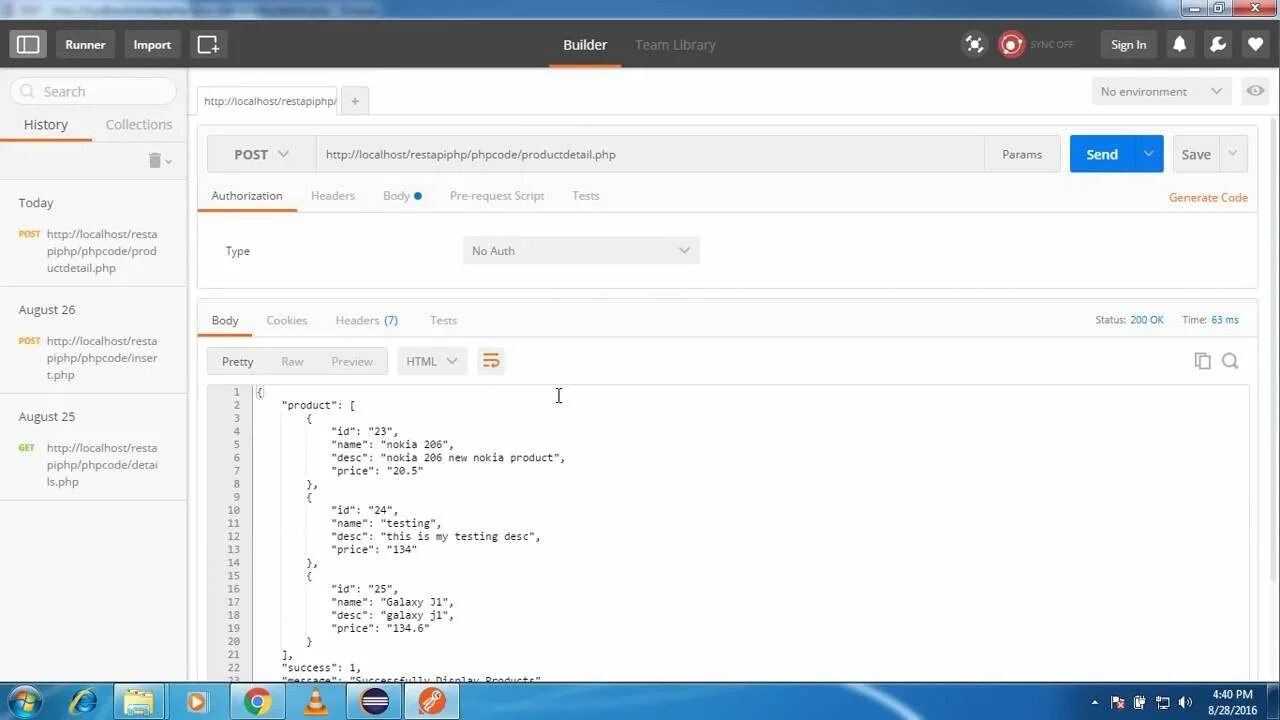The image size is (1280, 720).
Task: Toggle line wrap icon in response
Action: (491, 361)
